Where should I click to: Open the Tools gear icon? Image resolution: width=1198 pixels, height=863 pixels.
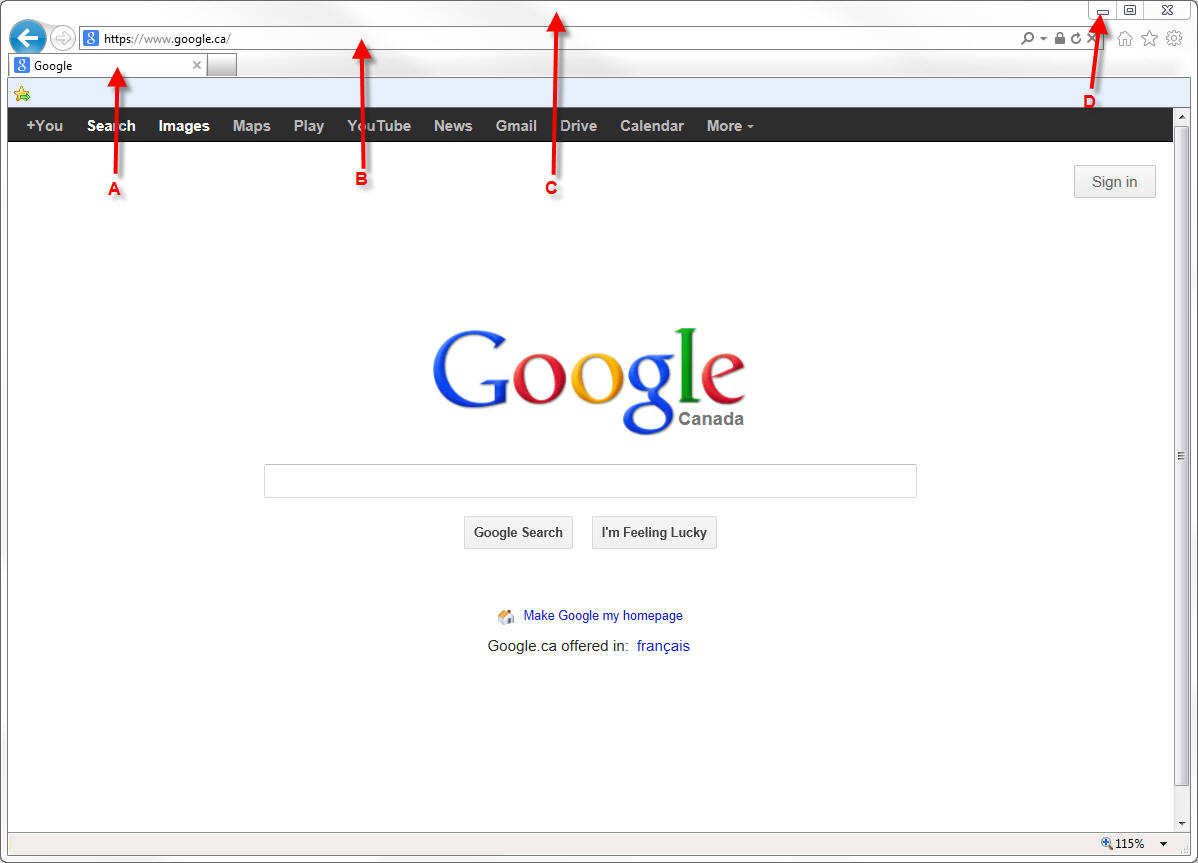[x=1174, y=38]
